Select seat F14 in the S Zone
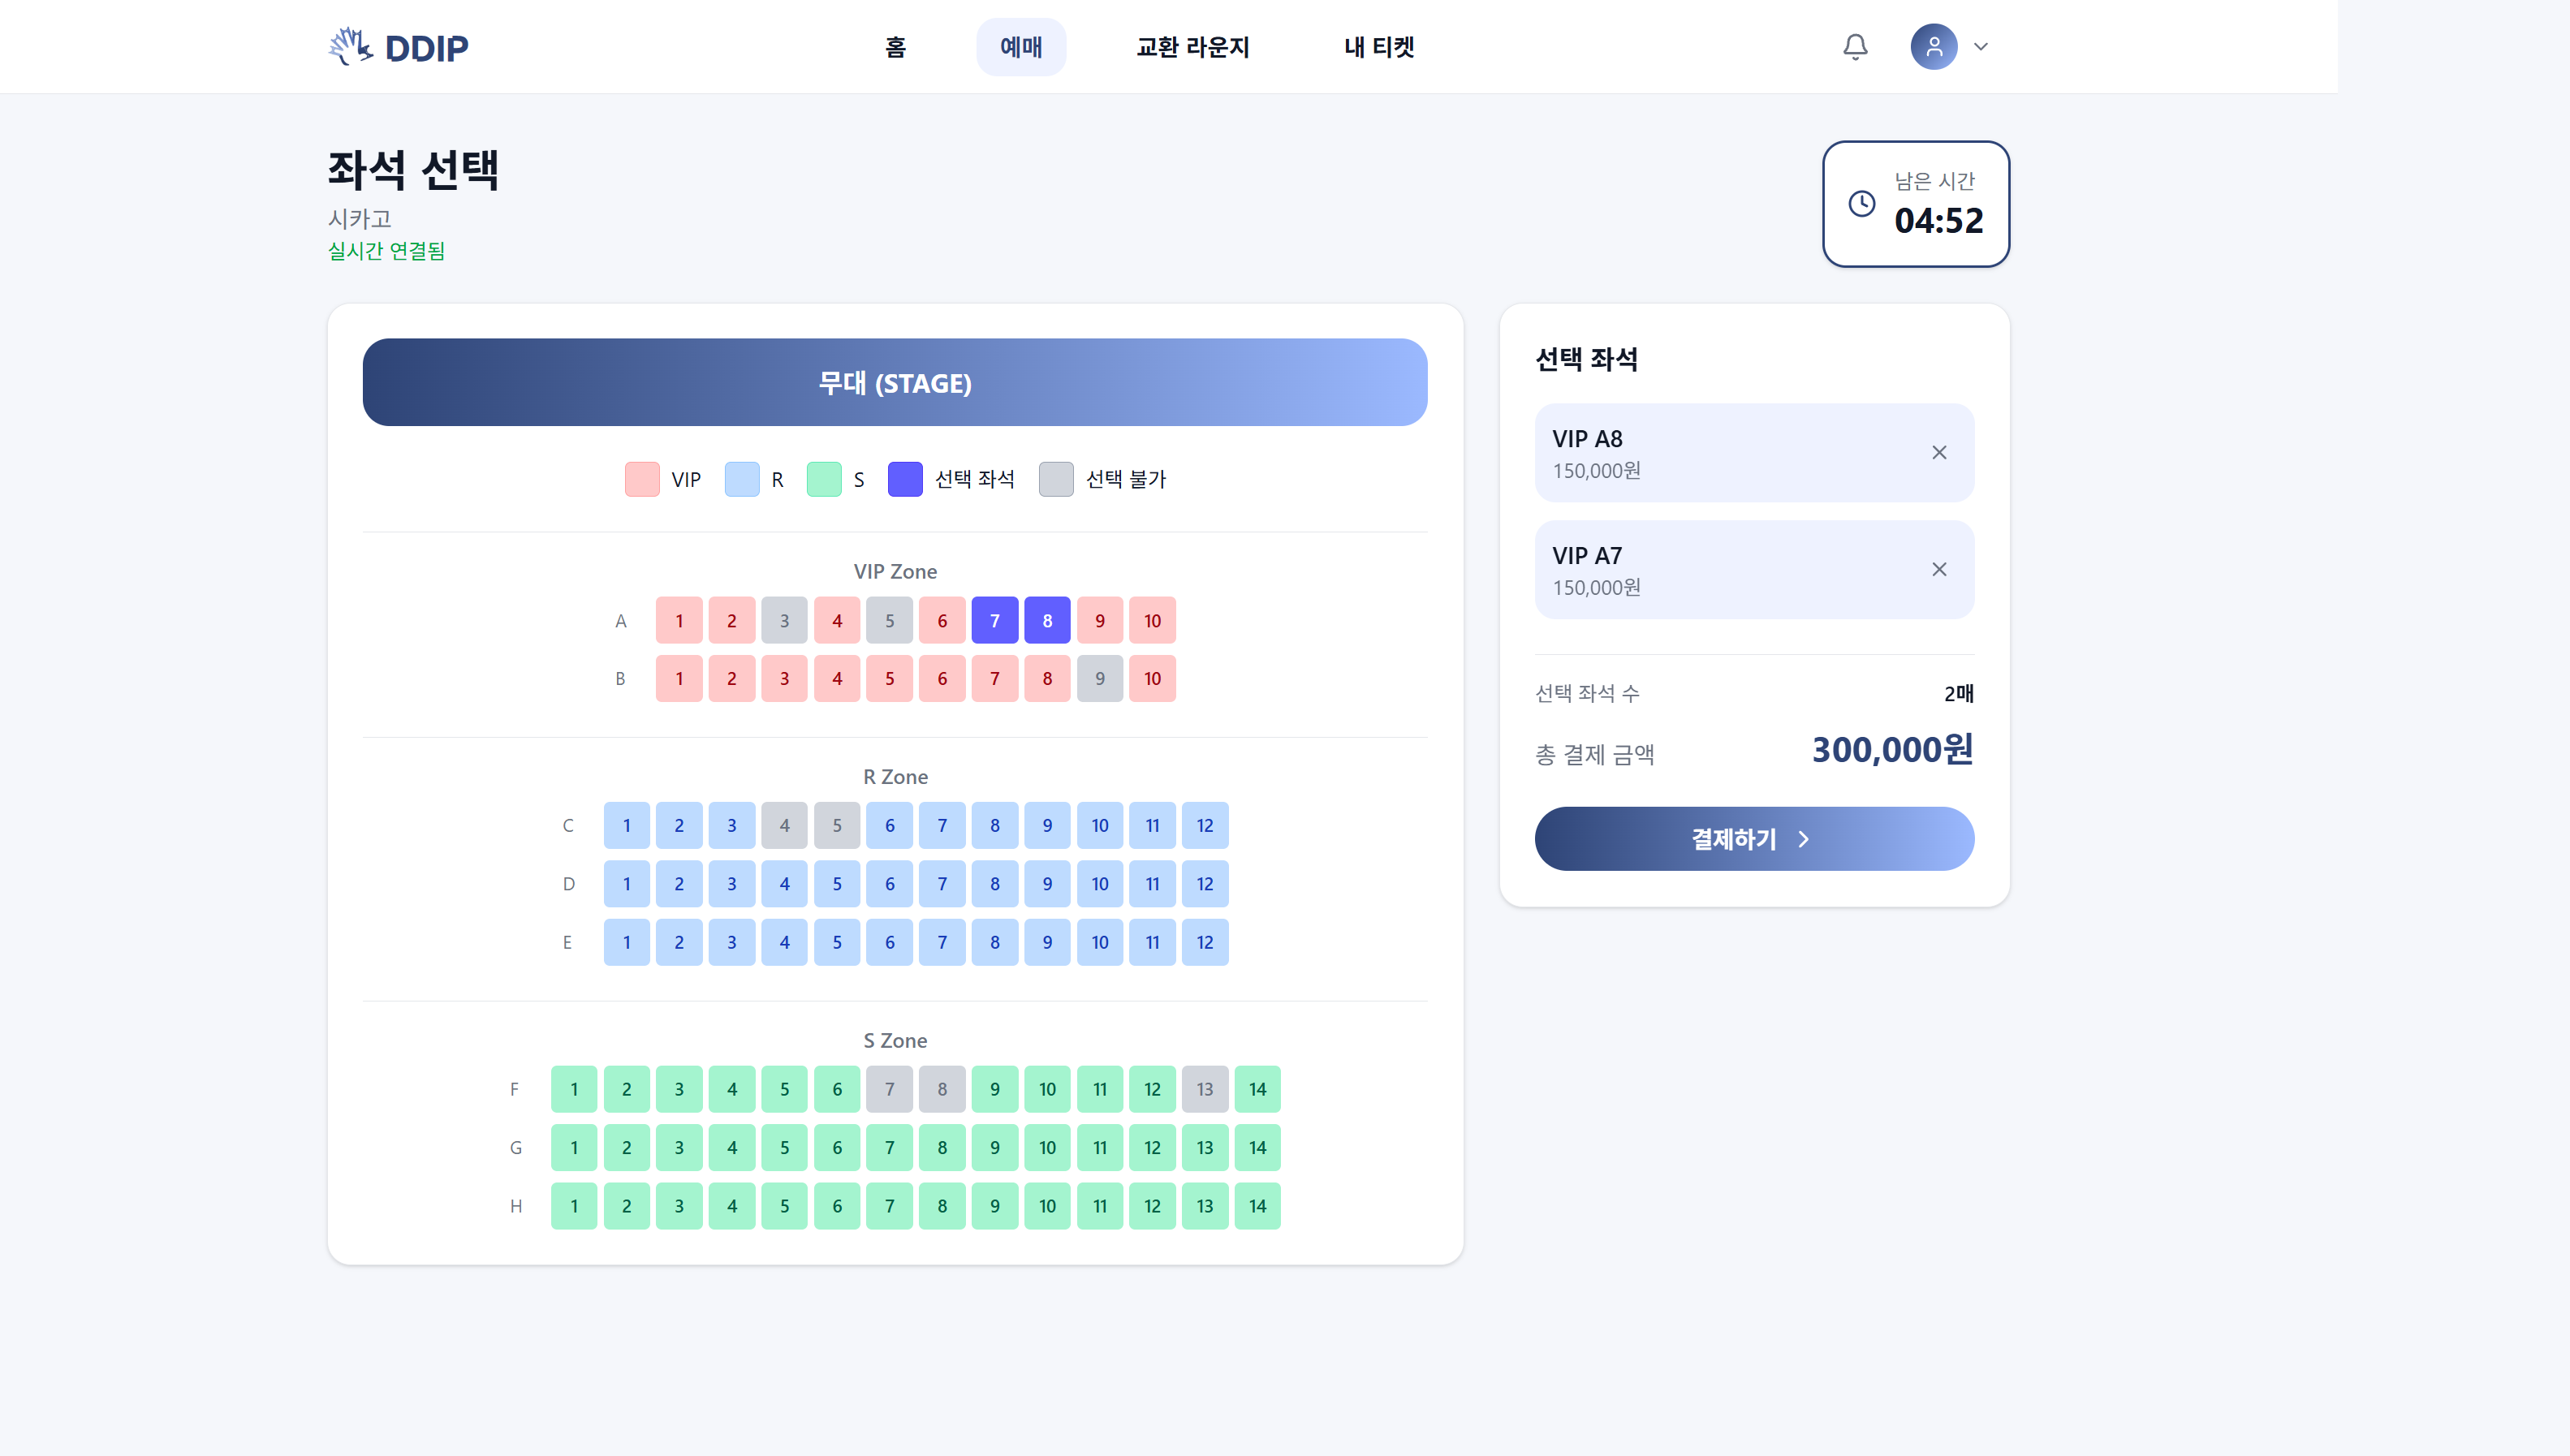Image resolution: width=2570 pixels, height=1456 pixels. (1258, 1089)
